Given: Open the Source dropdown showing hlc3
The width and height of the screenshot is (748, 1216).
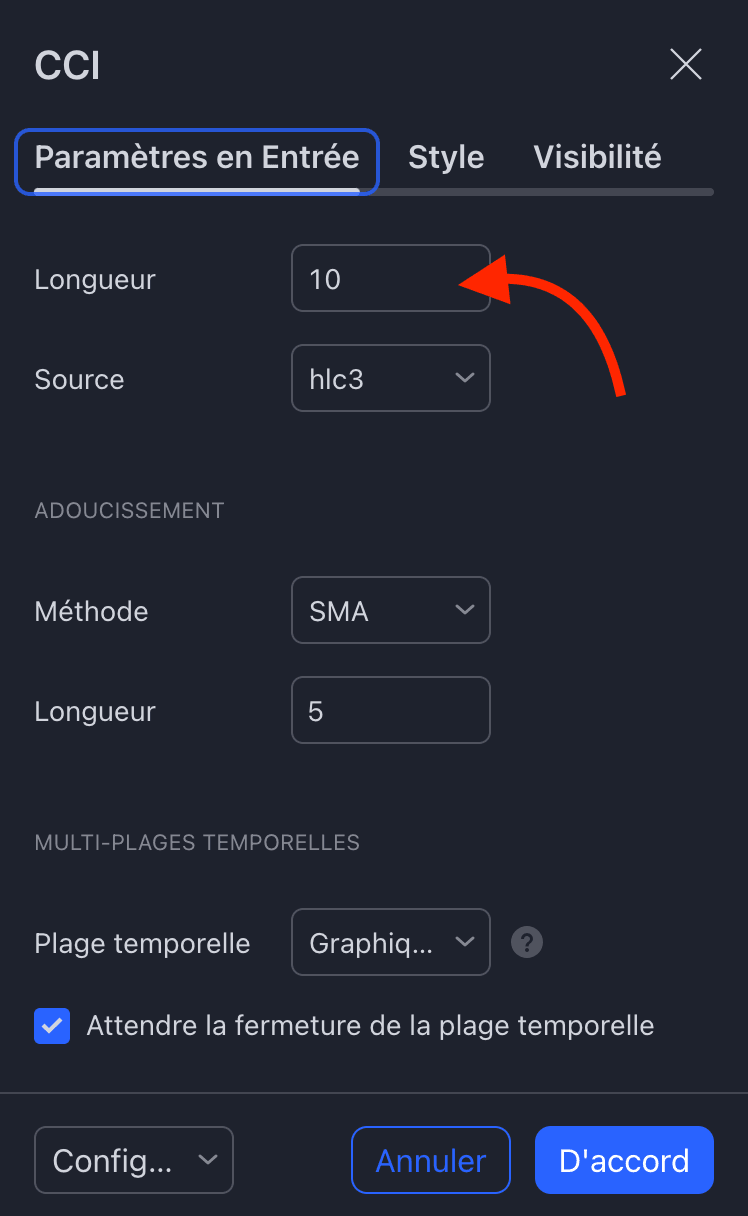Looking at the screenshot, I should [390, 378].
